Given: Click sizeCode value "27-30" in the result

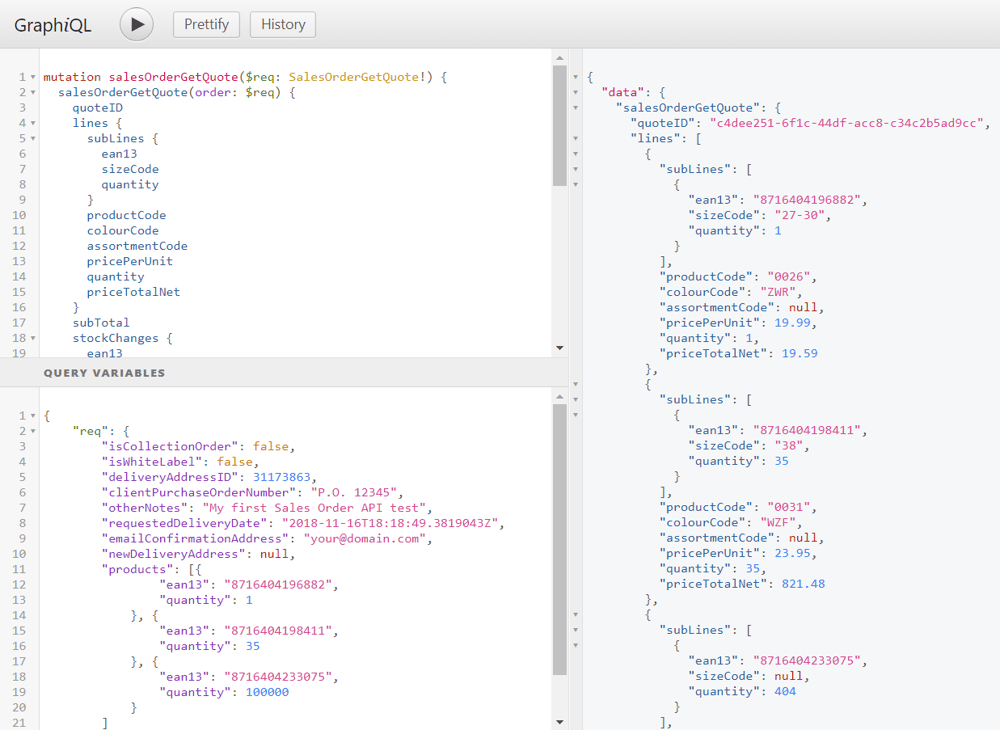Looking at the screenshot, I should coord(800,215).
